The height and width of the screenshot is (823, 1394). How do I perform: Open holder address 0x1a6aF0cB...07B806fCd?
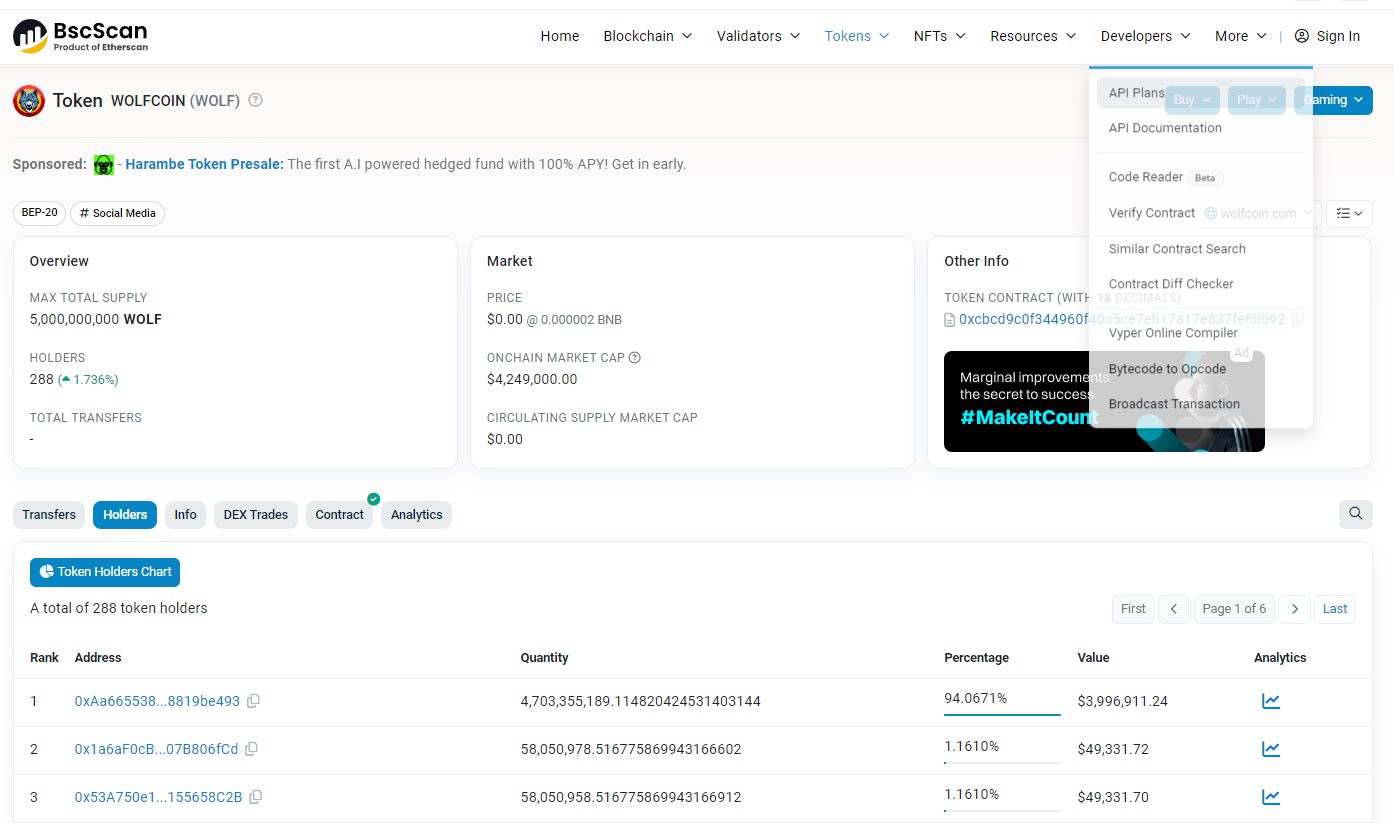(x=156, y=749)
